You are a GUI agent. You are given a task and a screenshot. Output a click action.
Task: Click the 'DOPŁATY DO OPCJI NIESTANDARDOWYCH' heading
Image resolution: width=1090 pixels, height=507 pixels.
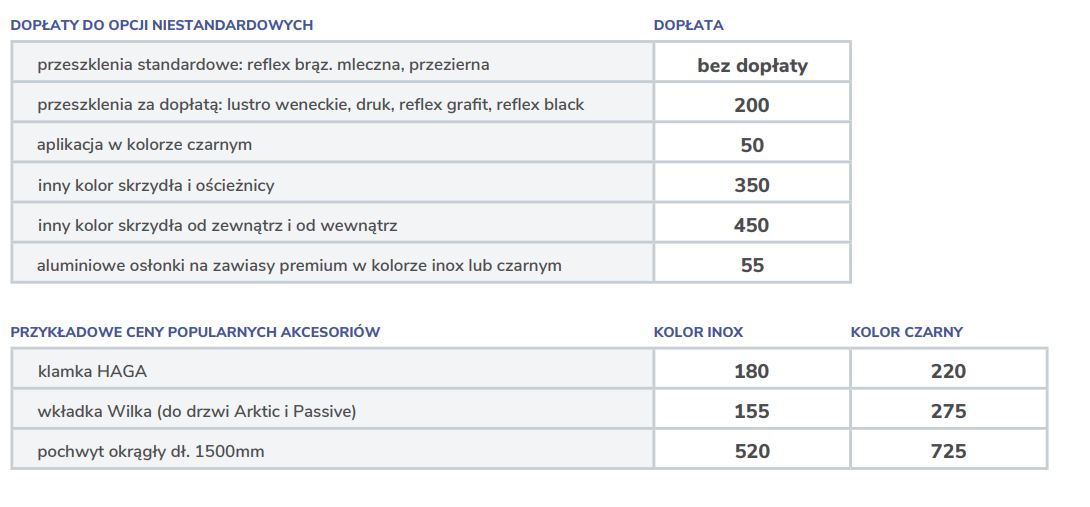click(161, 25)
